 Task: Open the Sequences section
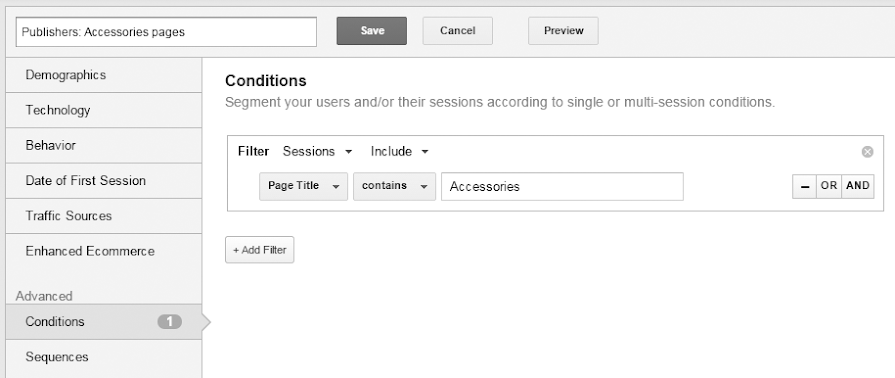[103, 357]
